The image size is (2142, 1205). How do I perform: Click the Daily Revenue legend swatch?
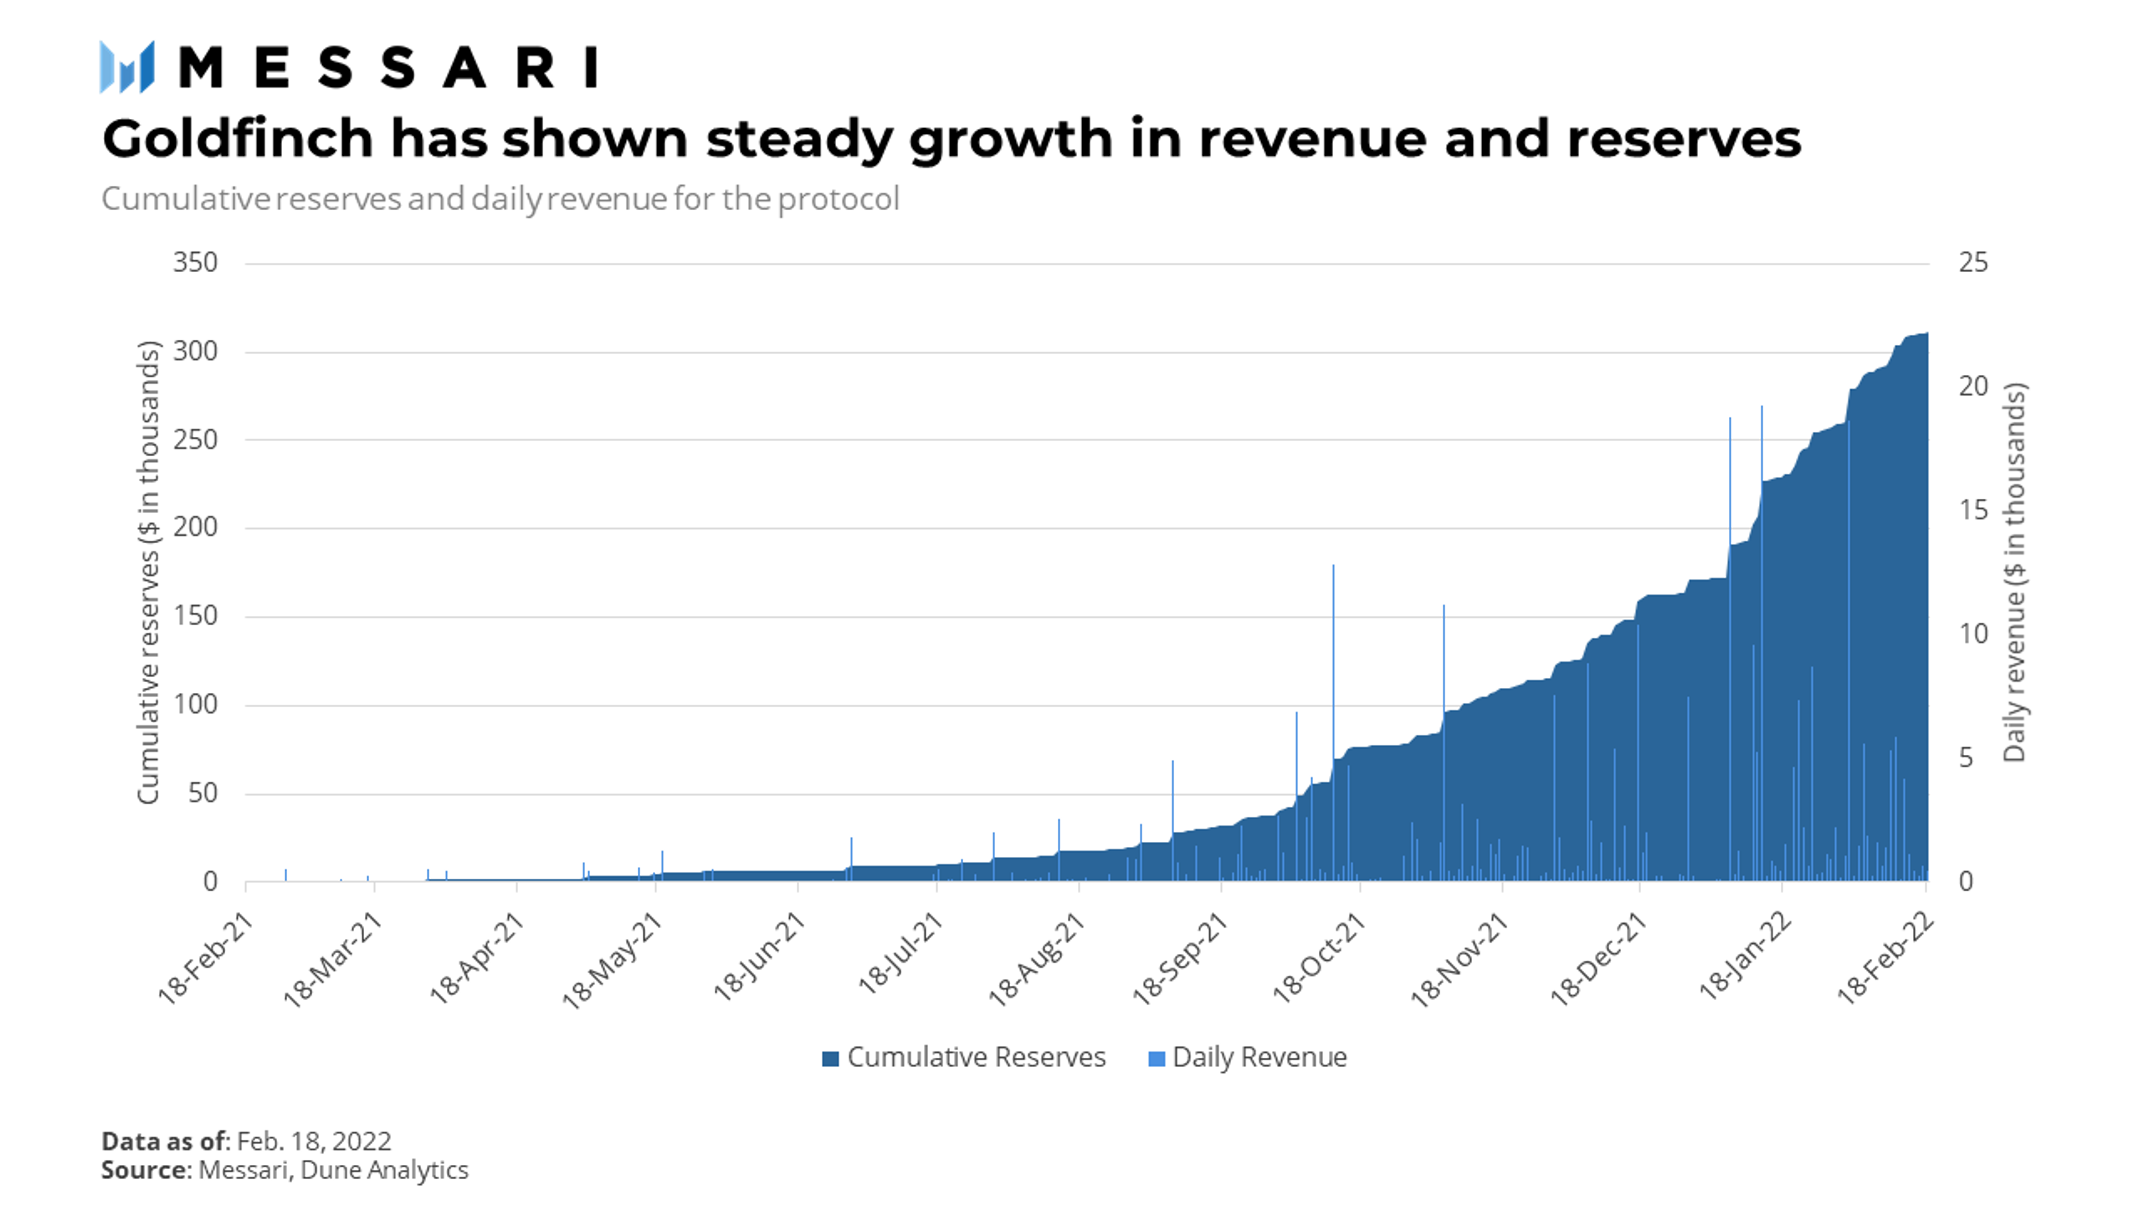[1156, 1058]
